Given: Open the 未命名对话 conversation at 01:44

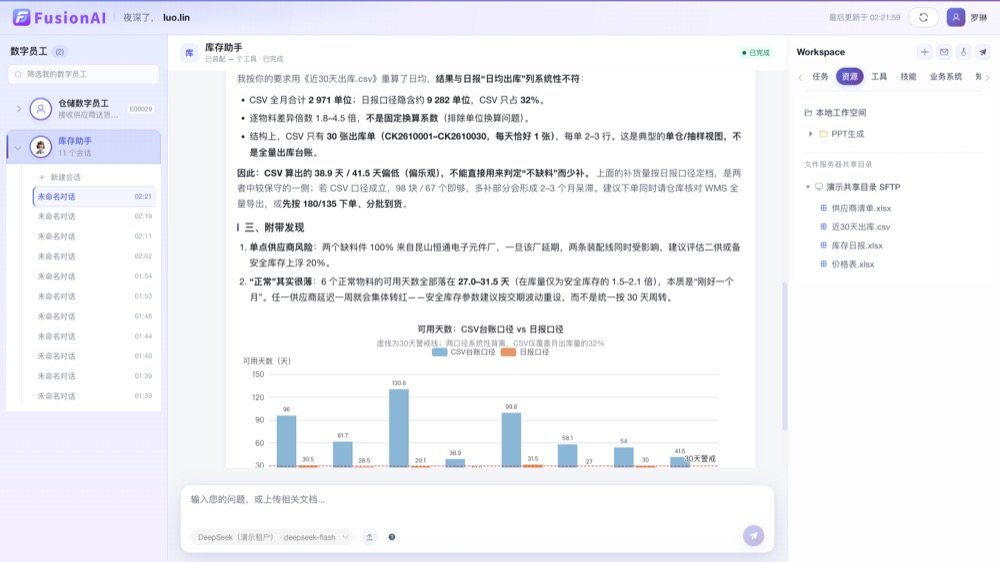Looking at the screenshot, I should (x=94, y=336).
